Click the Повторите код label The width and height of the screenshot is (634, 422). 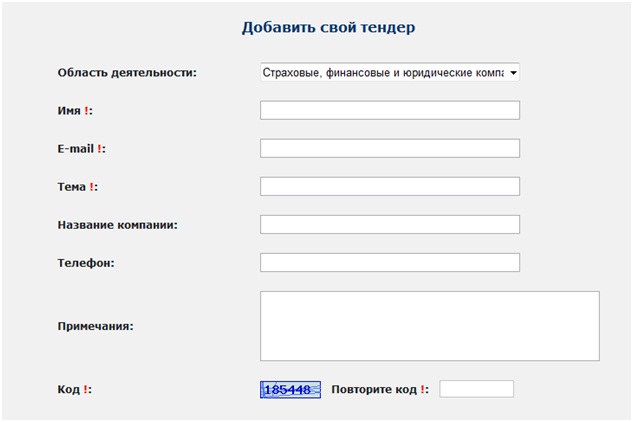click(373, 389)
